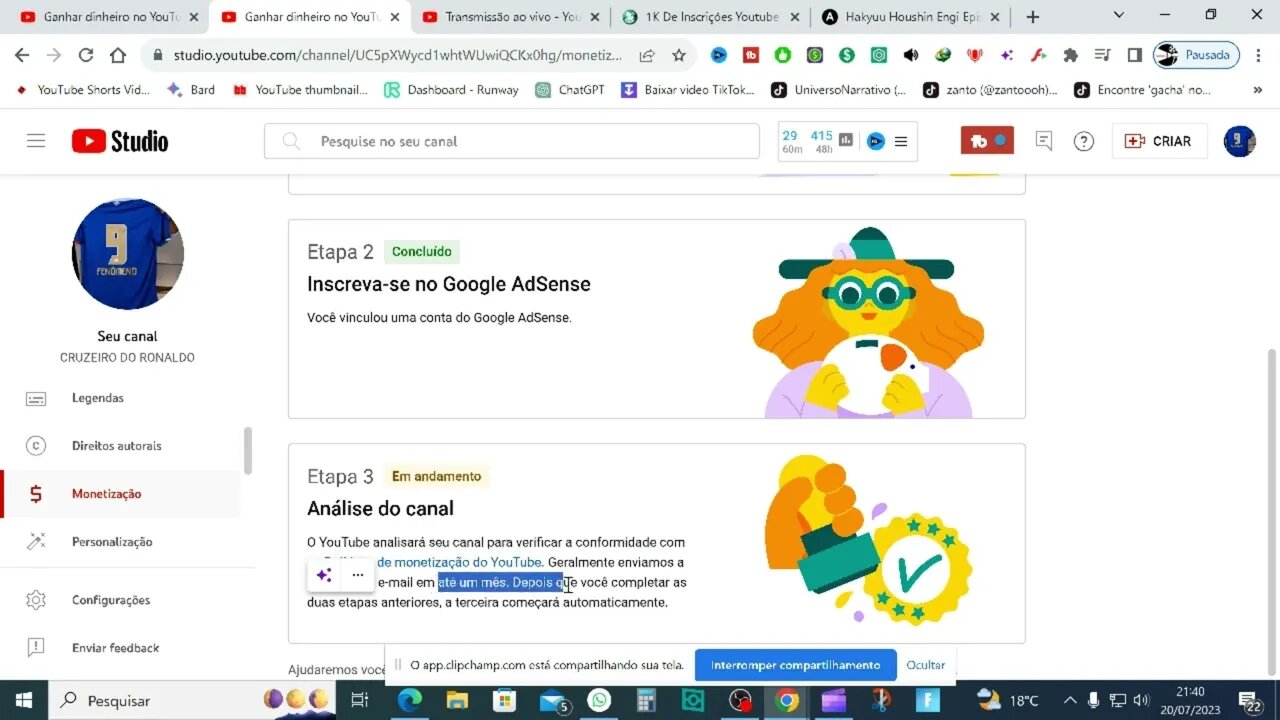Toggle the browser side panel icon

tap(1134, 56)
